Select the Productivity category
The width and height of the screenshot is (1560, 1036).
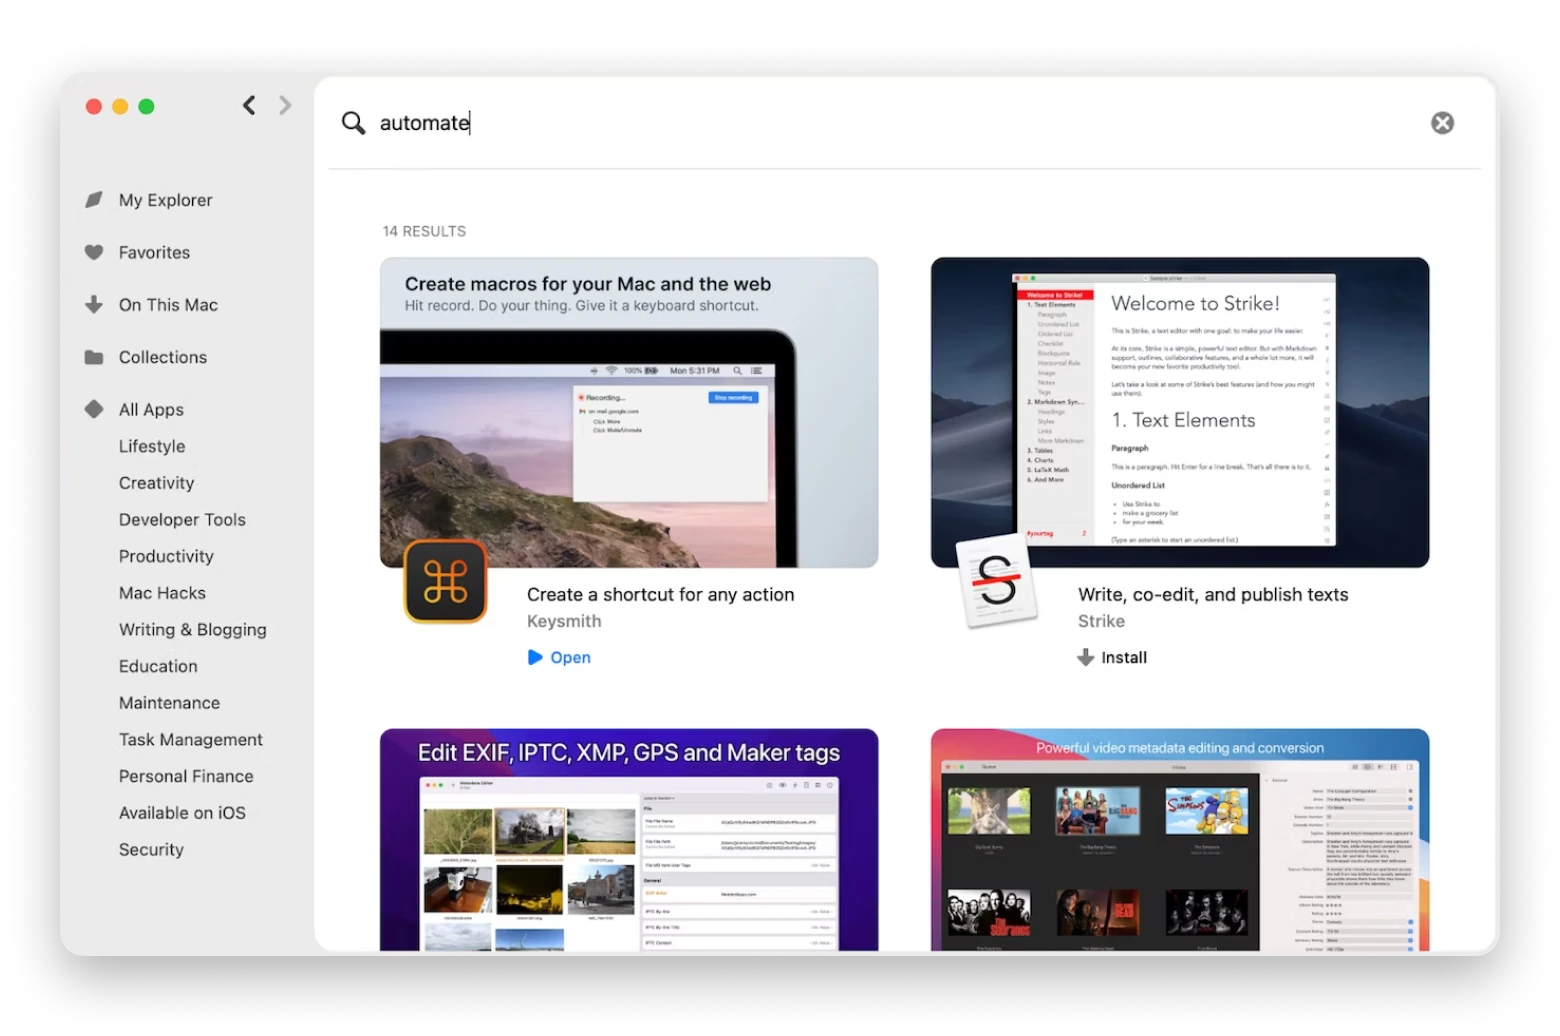(166, 556)
